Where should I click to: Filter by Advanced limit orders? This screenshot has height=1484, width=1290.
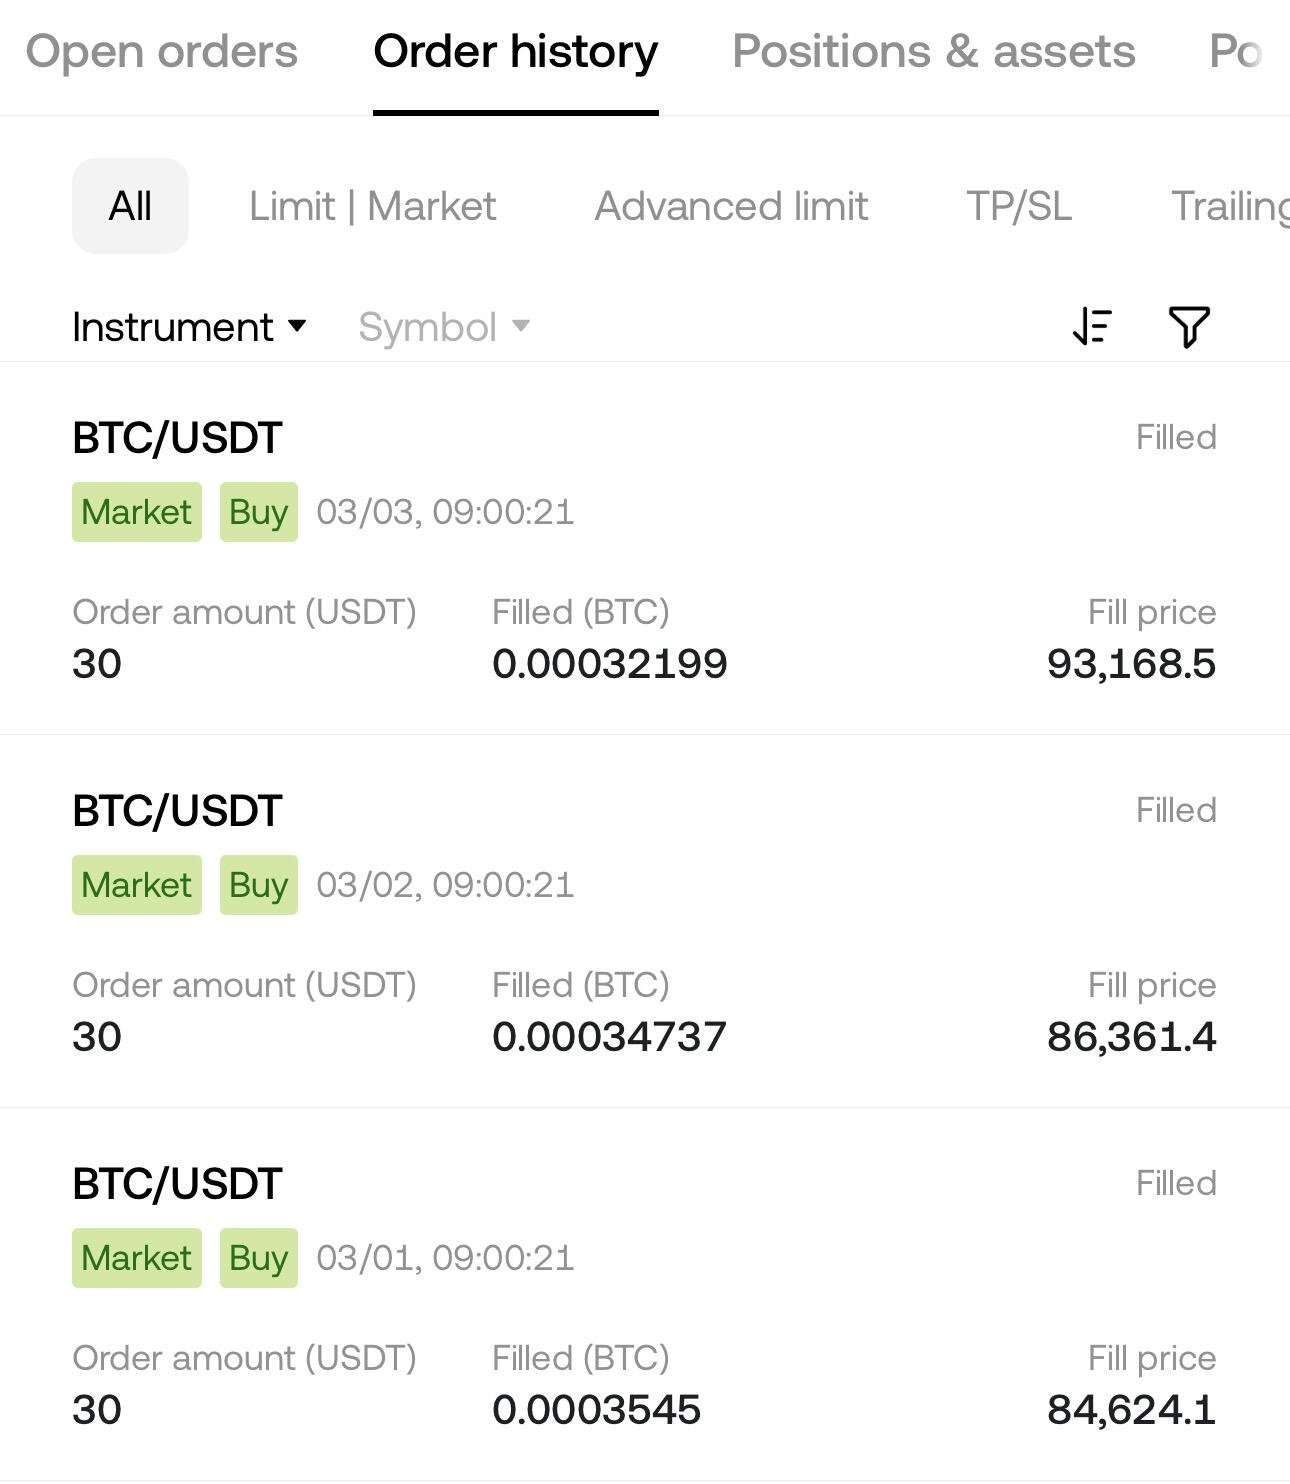tap(731, 206)
